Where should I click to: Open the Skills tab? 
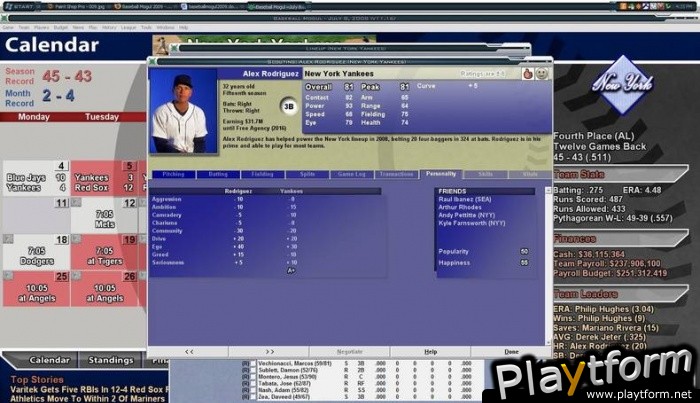pyautogui.click(x=486, y=174)
